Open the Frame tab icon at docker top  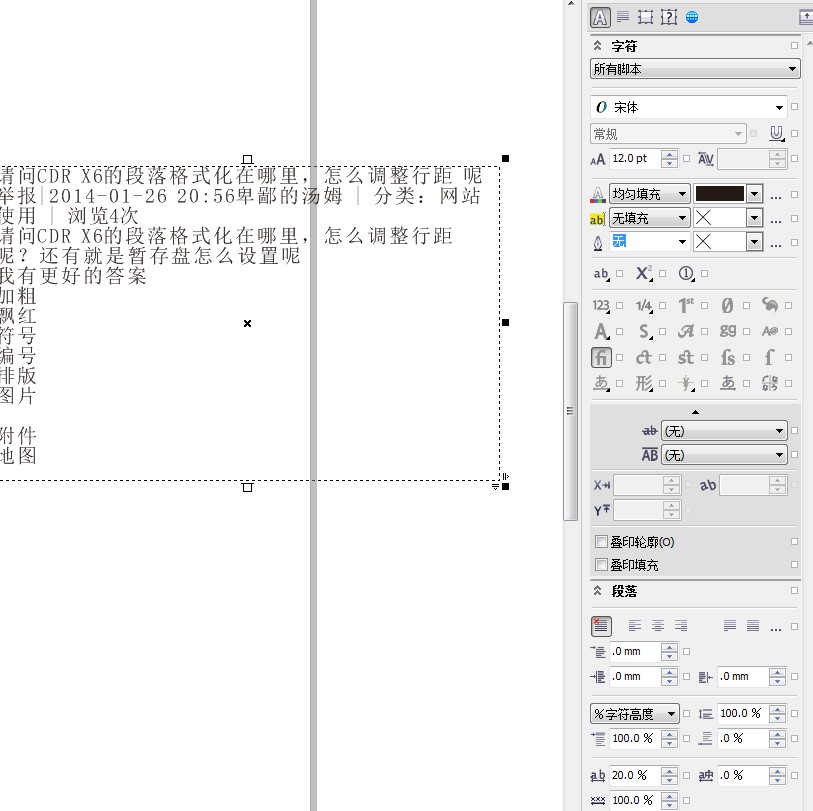pos(646,17)
